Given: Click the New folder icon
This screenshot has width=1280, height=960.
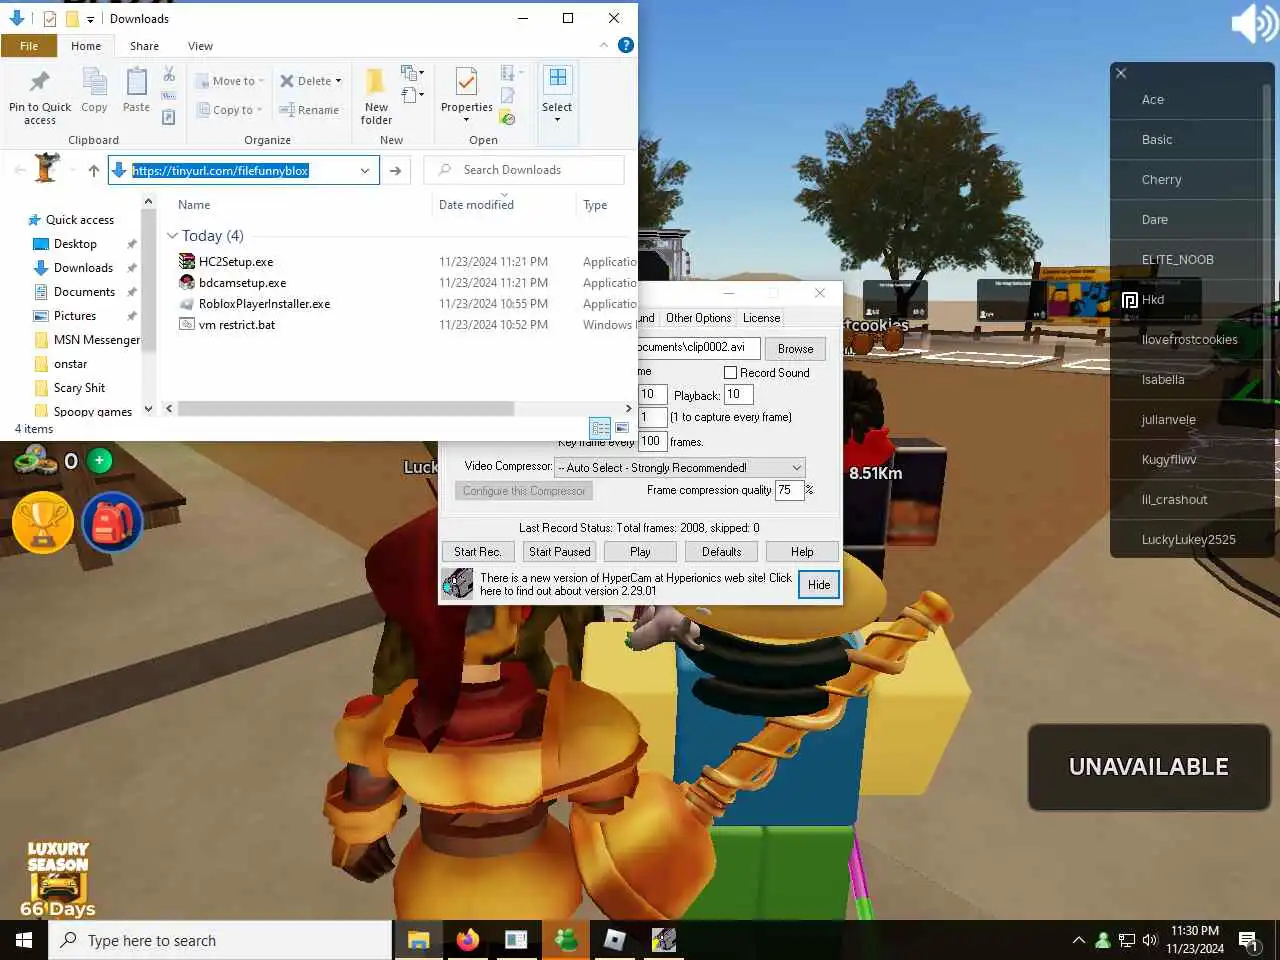Looking at the screenshot, I should click(x=376, y=82).
